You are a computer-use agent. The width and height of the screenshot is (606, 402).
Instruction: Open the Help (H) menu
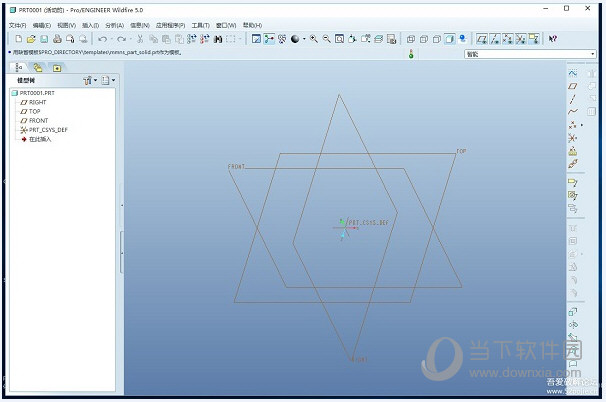252,25
